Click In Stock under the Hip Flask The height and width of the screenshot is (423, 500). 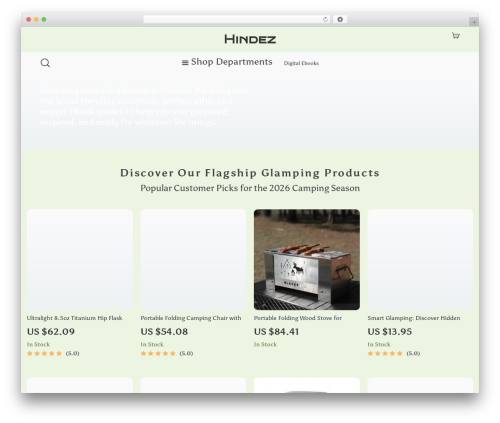pos(38,344)
